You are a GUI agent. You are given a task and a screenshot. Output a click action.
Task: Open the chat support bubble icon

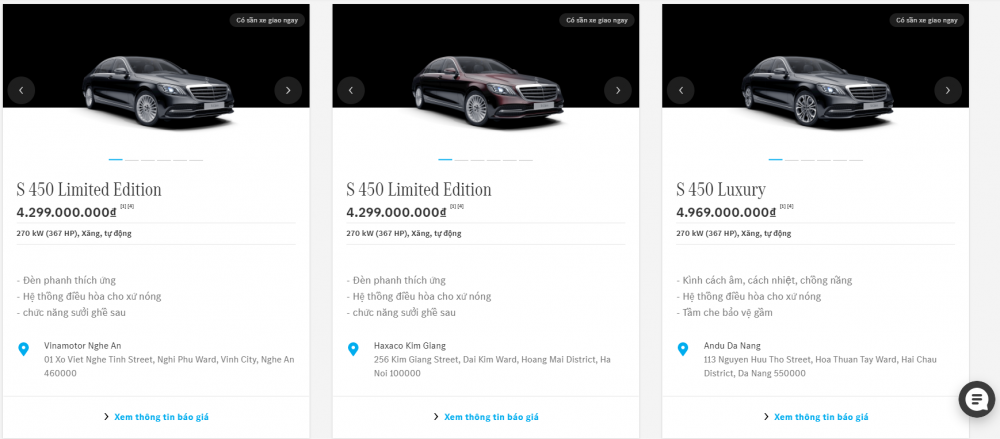(x=976, y=398)
